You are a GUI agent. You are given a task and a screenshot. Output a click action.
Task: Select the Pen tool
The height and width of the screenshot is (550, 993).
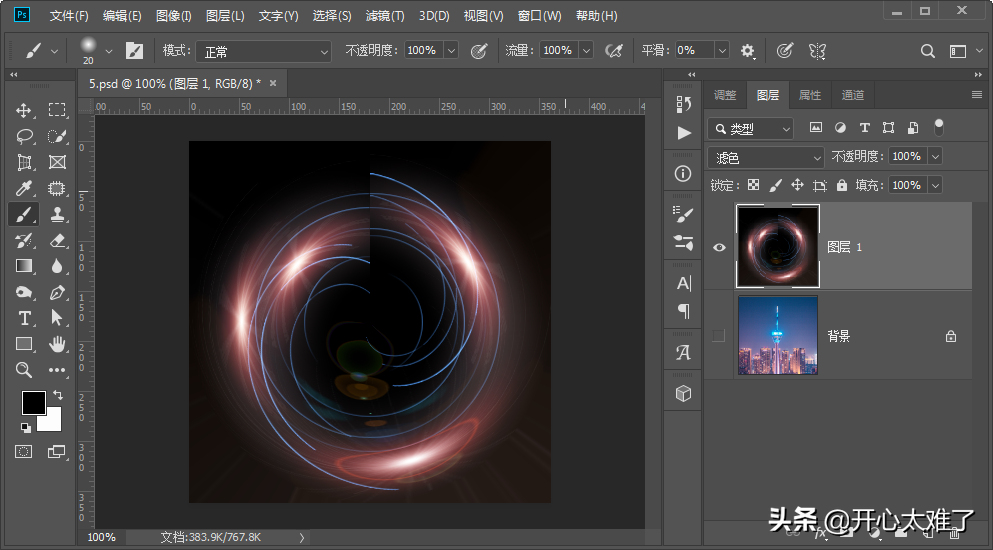pyautogui.click(x=57, y=292)
